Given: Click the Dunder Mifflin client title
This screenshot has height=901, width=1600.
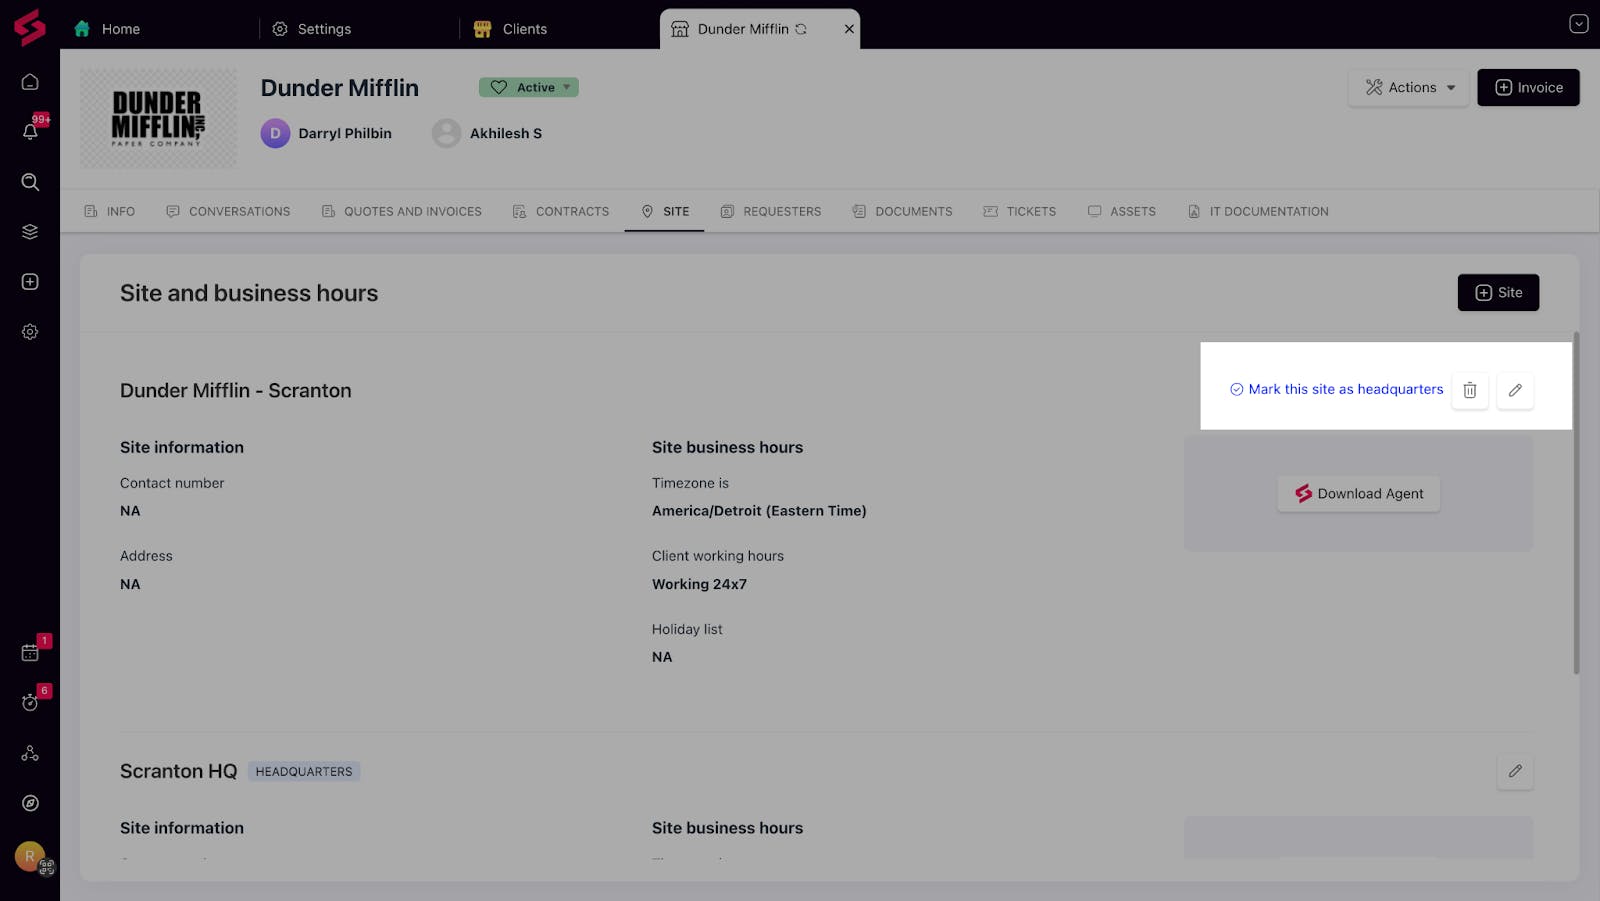Looking at the screenshot, I should click(x=340, y=88).
